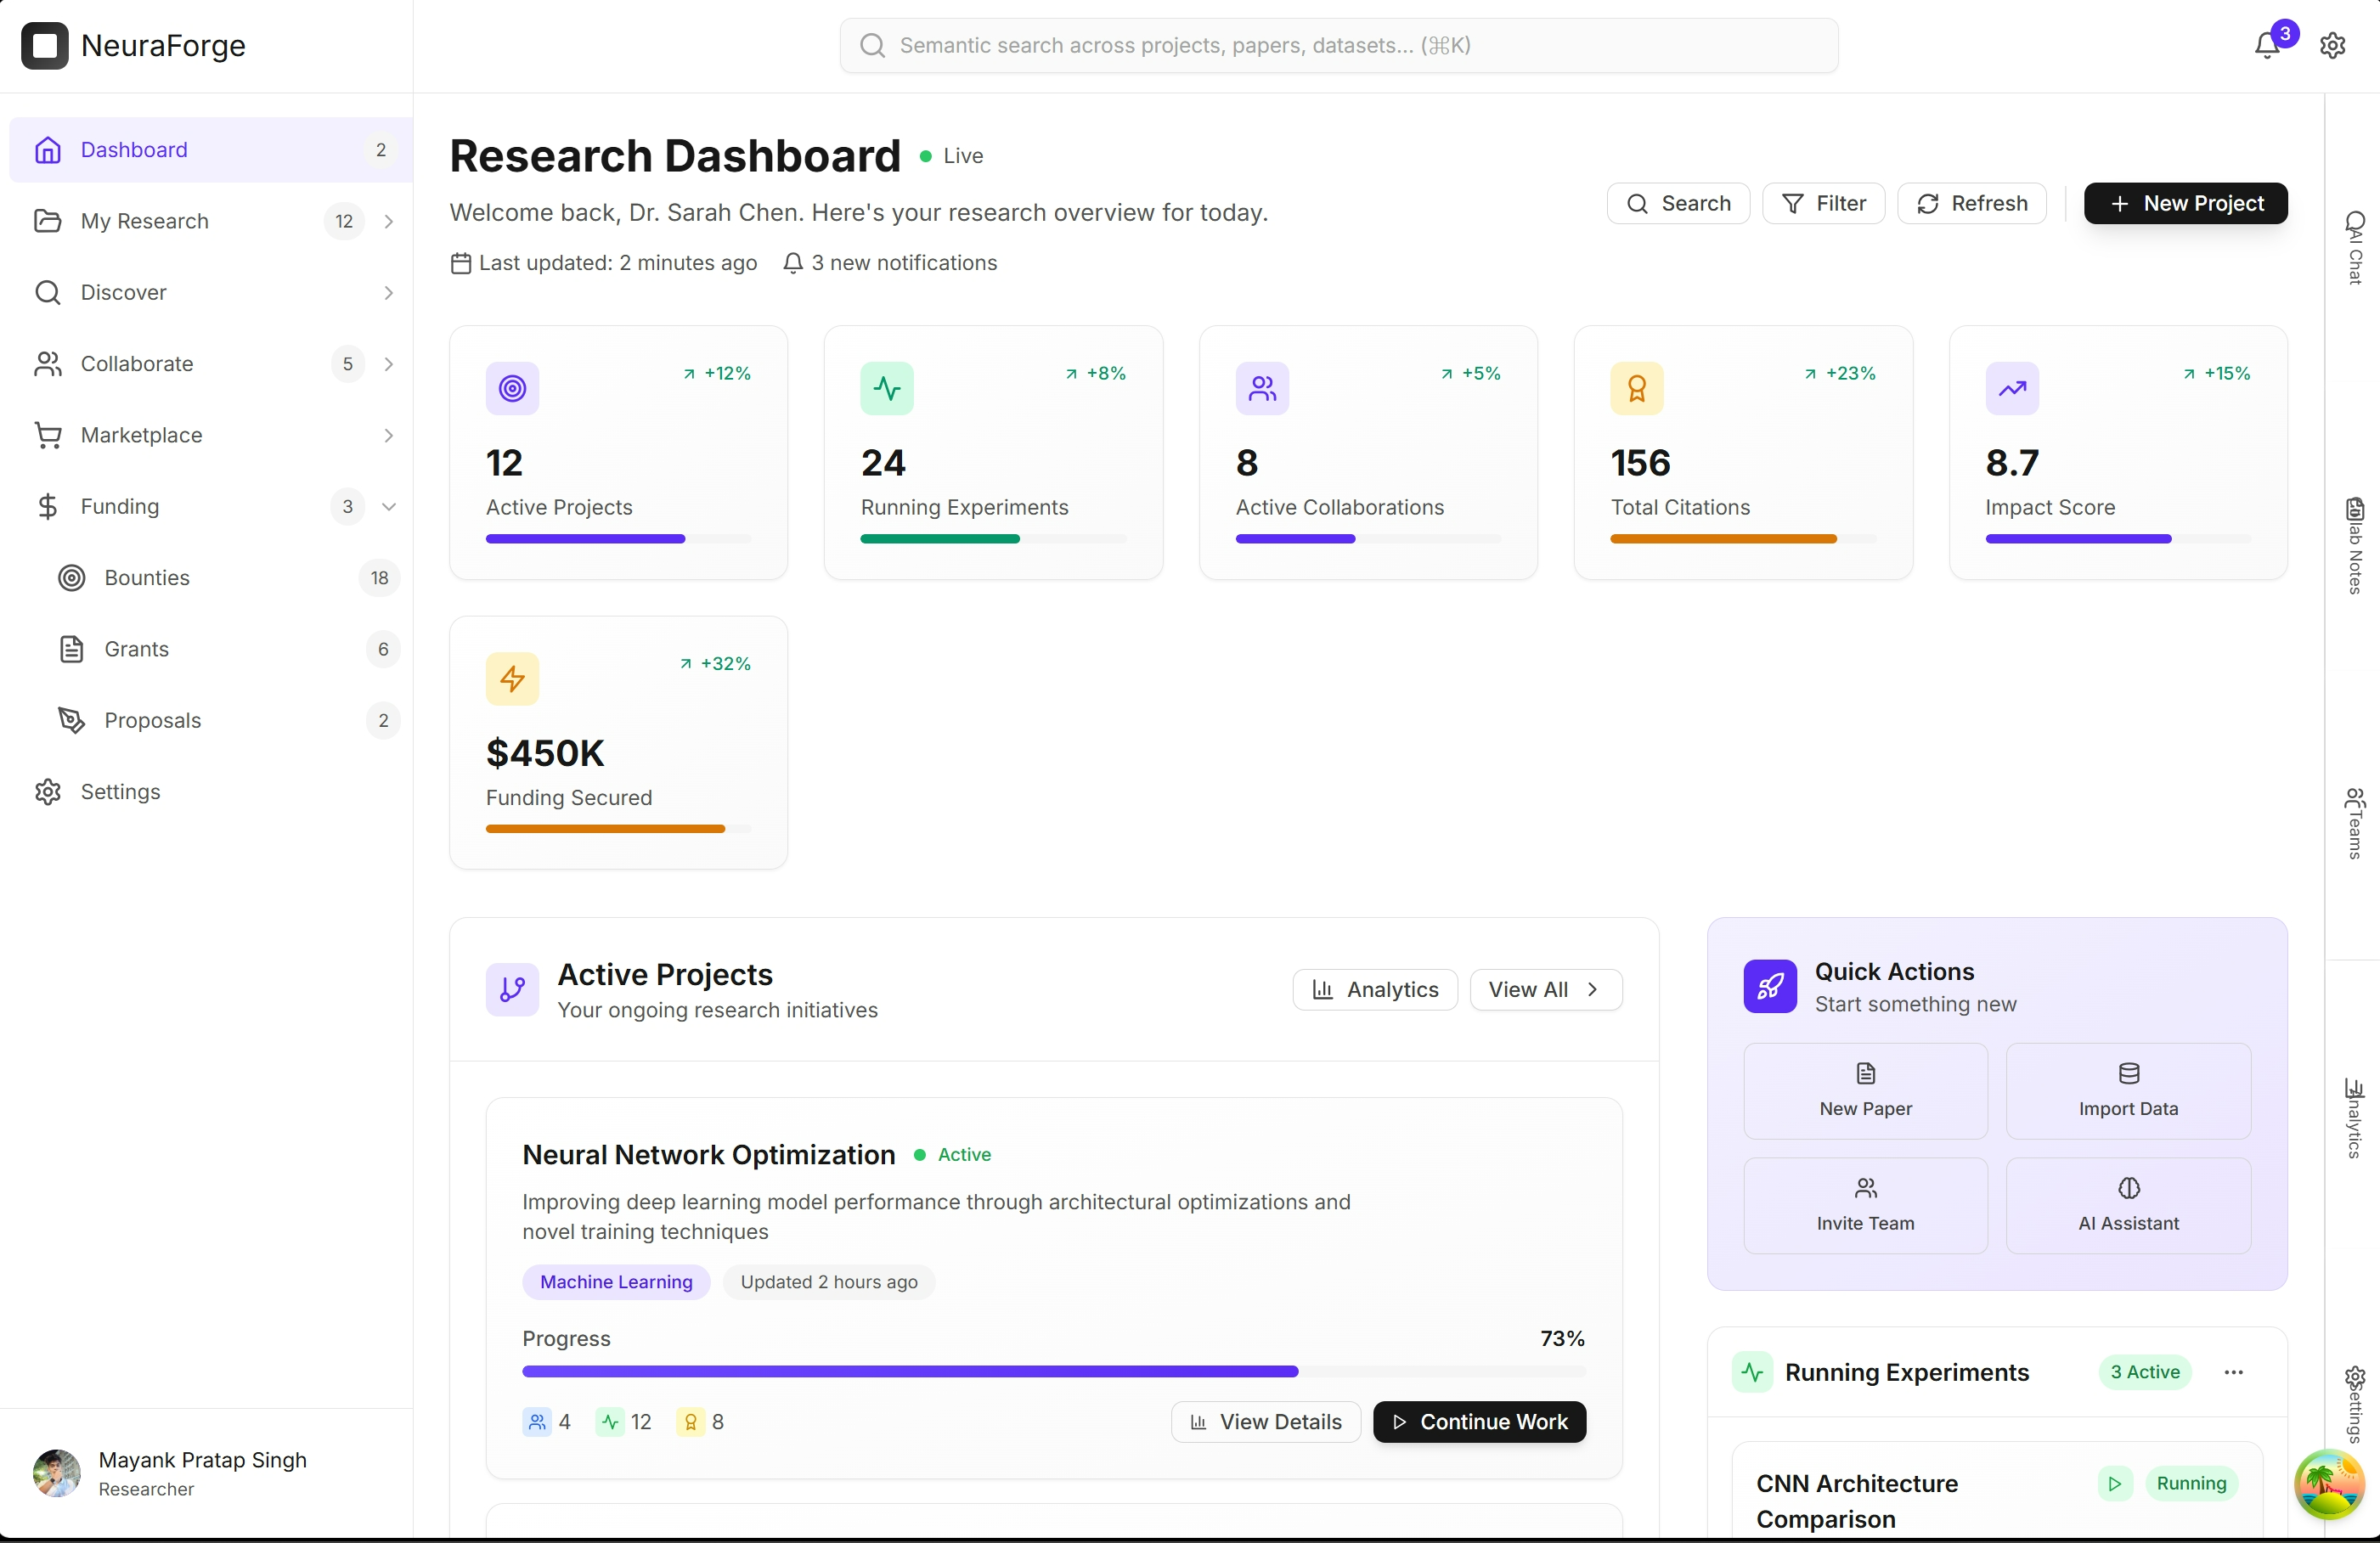
Task: Click the AI Assistant quick action
Action: (2127, 1205)
